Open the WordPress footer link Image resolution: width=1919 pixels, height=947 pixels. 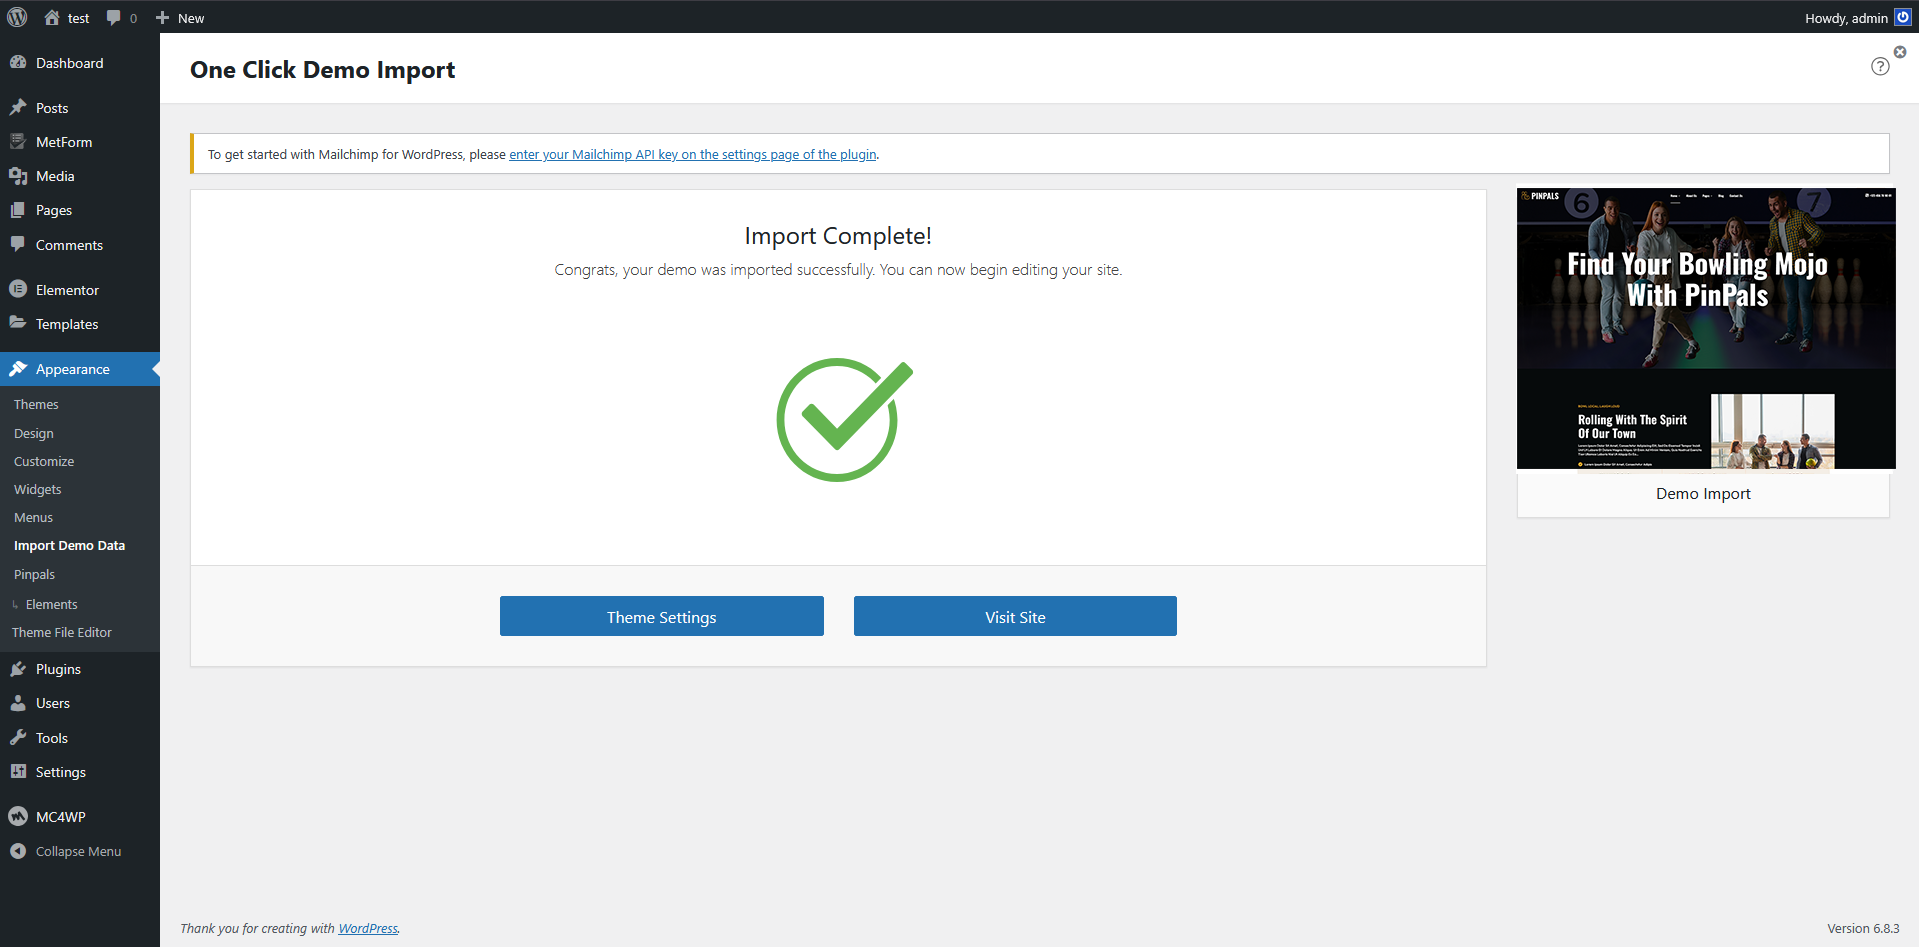click(367, 929)
